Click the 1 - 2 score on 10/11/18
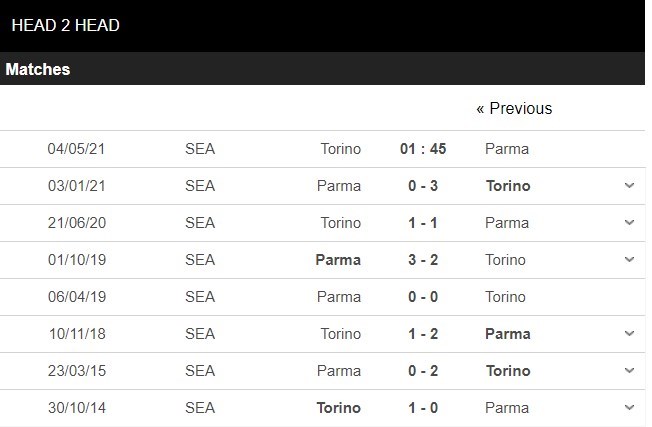Viewport: 652px width, 427px height. click(423, 334)
